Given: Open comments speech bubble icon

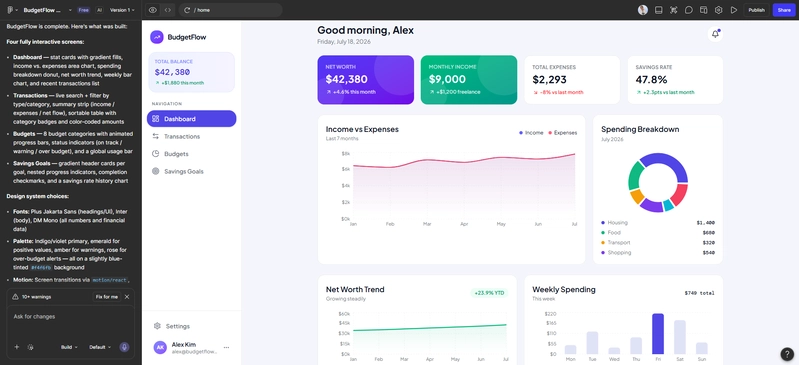Looking at the screenshot, I should (688, 10).
